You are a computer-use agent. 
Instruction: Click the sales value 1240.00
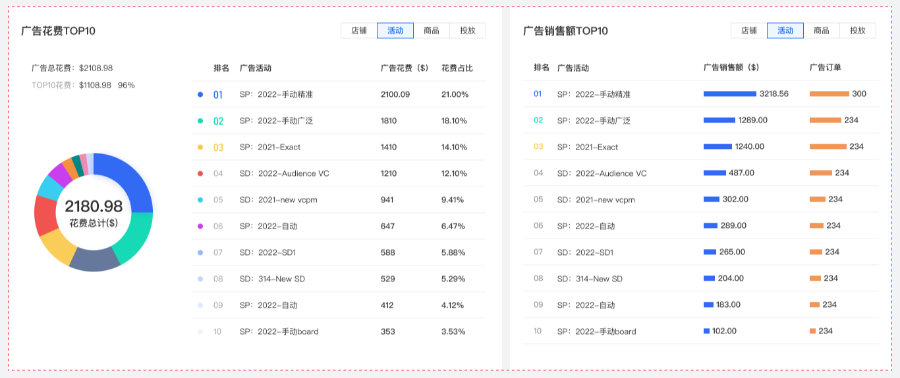[x=750, y=146]
